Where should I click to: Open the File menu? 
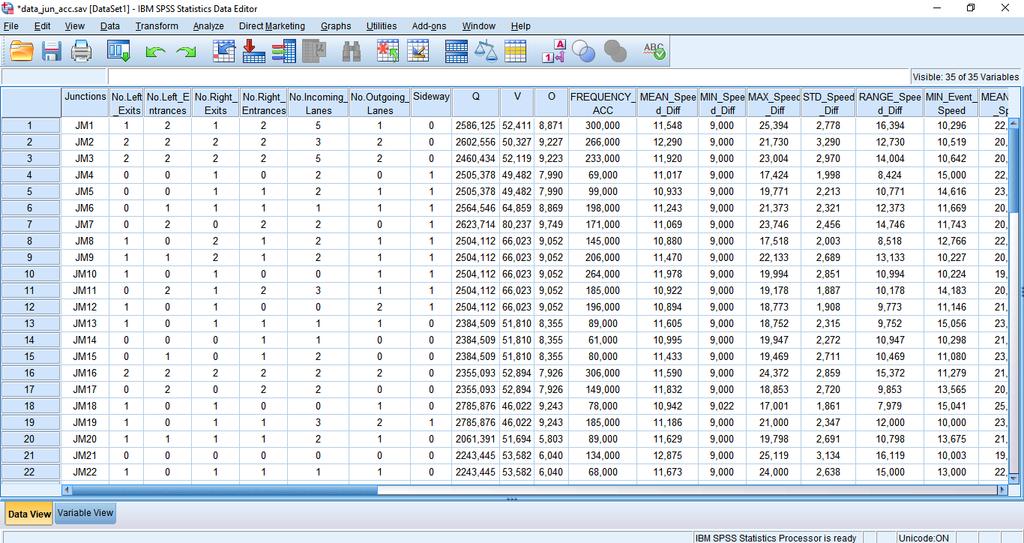pos(11,26)
